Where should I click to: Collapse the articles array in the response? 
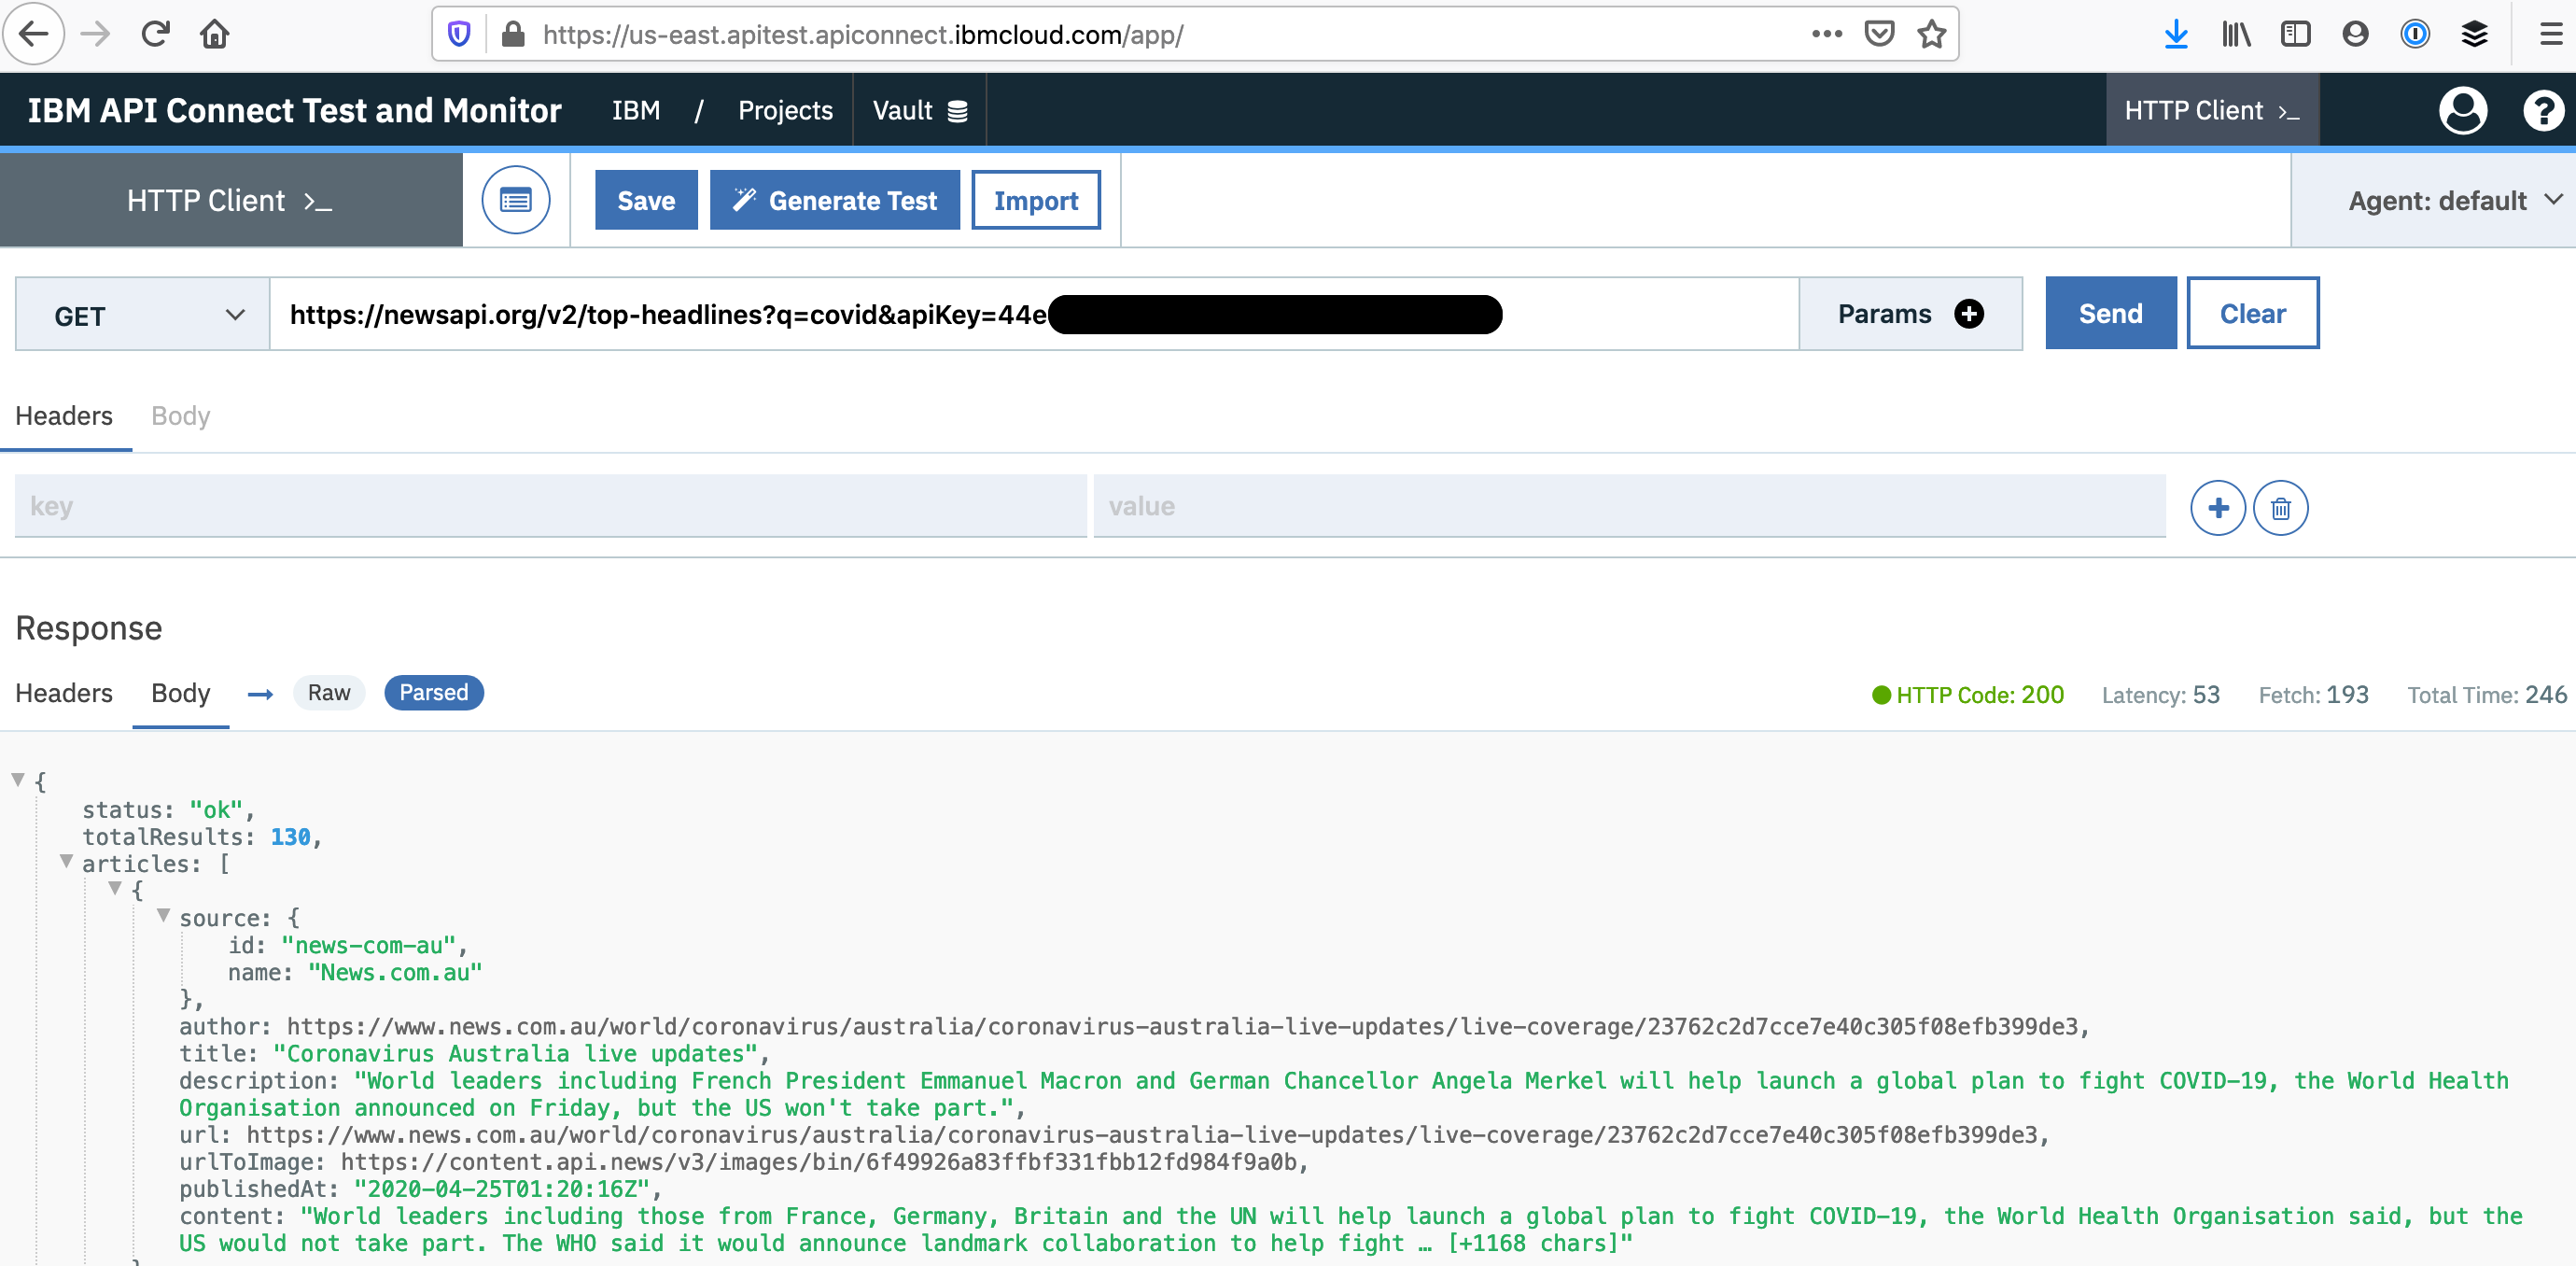click(x=66, y=862)
